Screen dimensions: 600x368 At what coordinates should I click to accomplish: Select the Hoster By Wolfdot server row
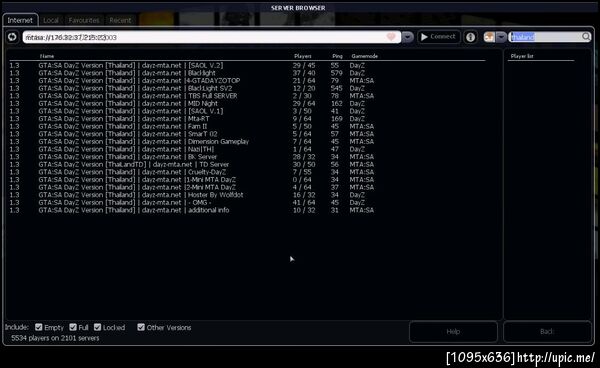point(247,195)
